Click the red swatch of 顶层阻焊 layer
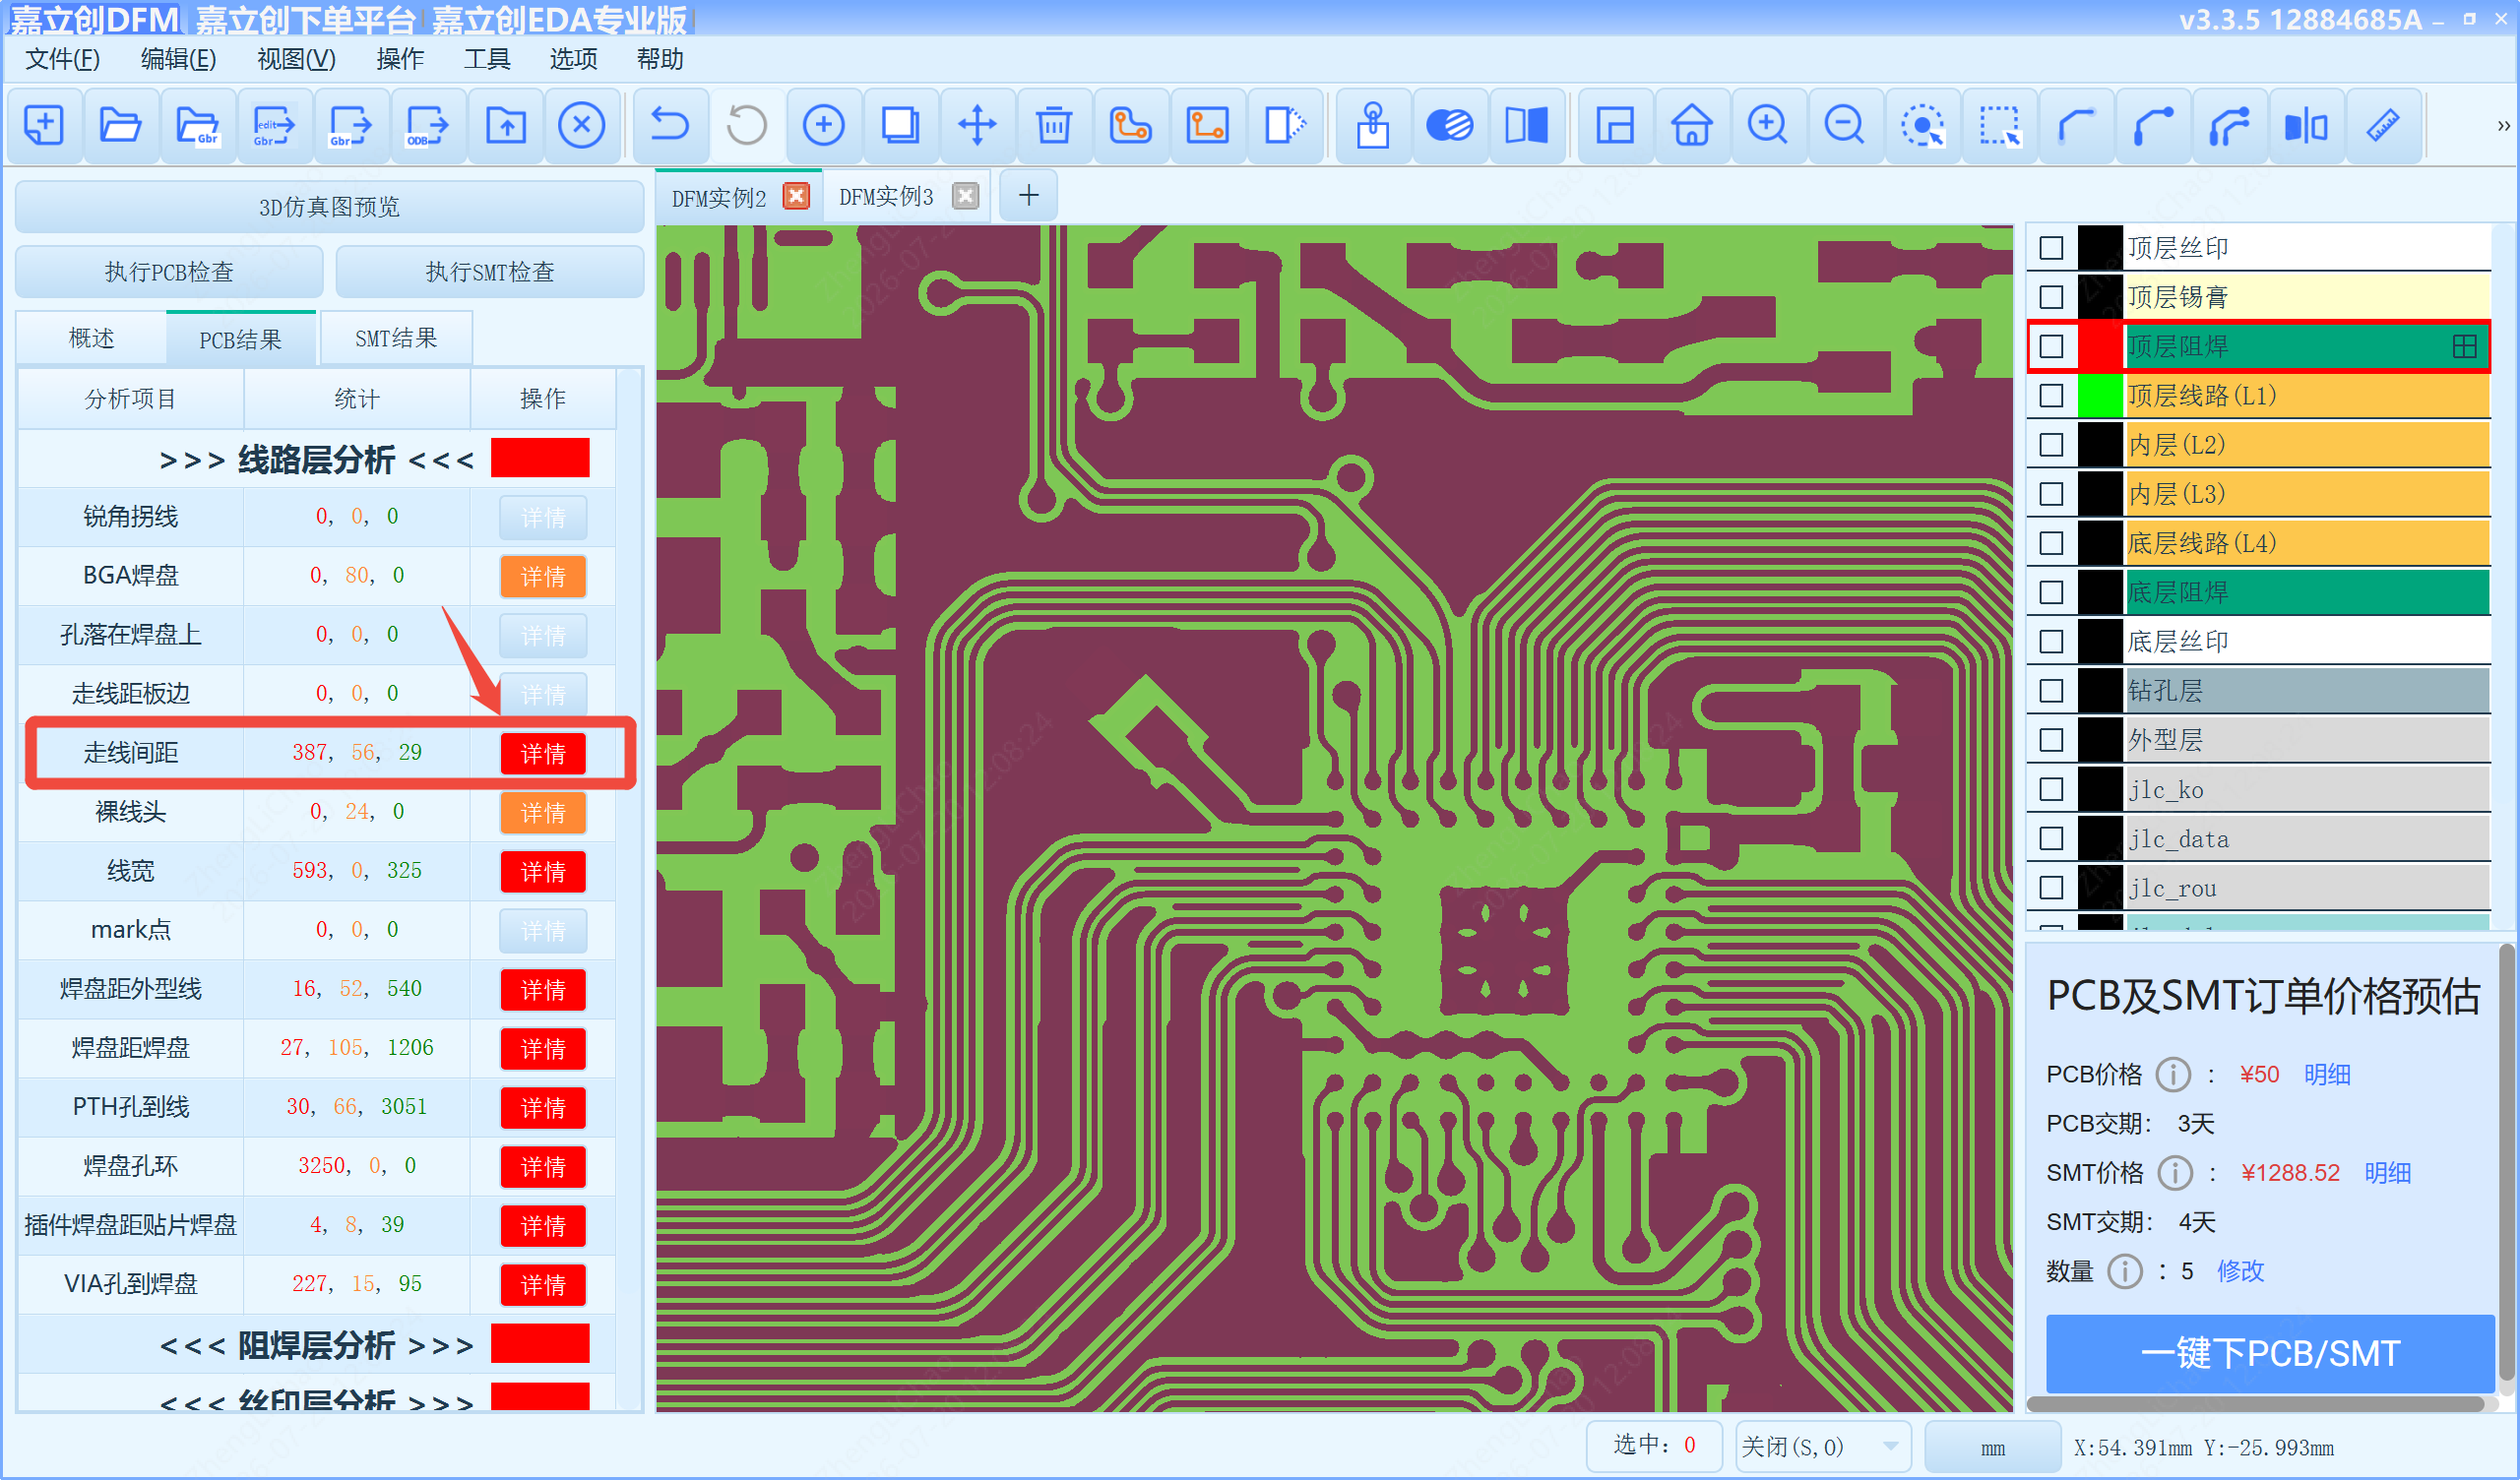 click(2100, 347)
